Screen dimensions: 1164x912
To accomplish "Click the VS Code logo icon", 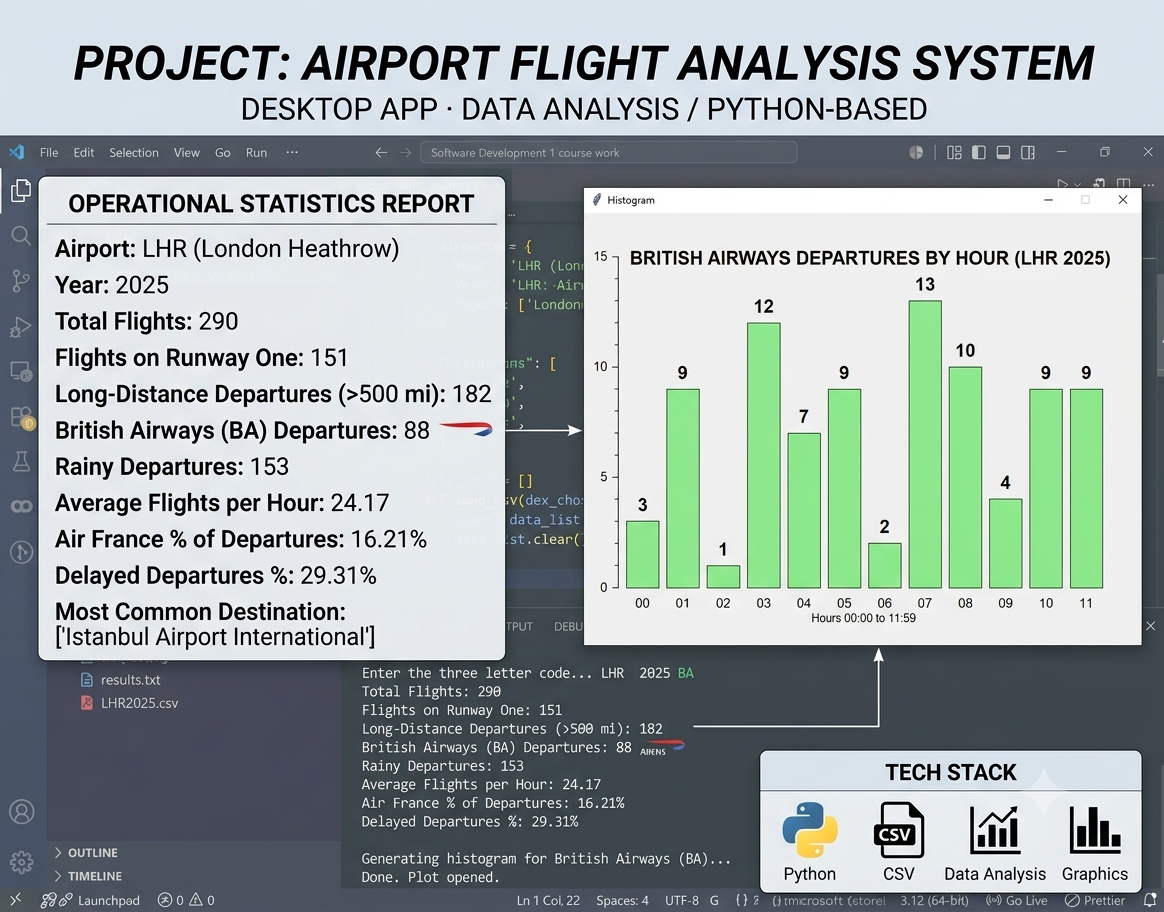I will [x=16, y=152].
